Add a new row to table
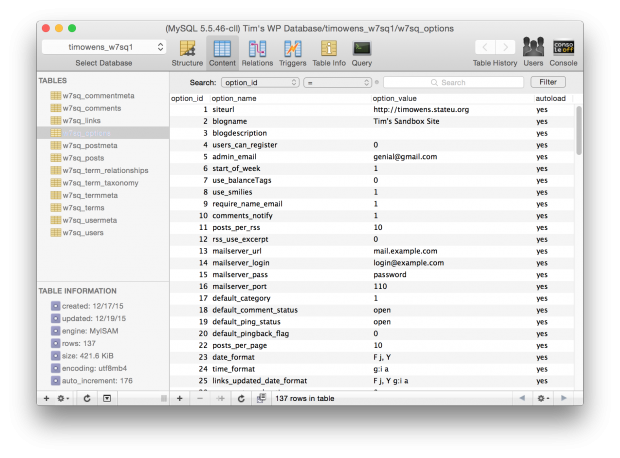 click(180, 398)
